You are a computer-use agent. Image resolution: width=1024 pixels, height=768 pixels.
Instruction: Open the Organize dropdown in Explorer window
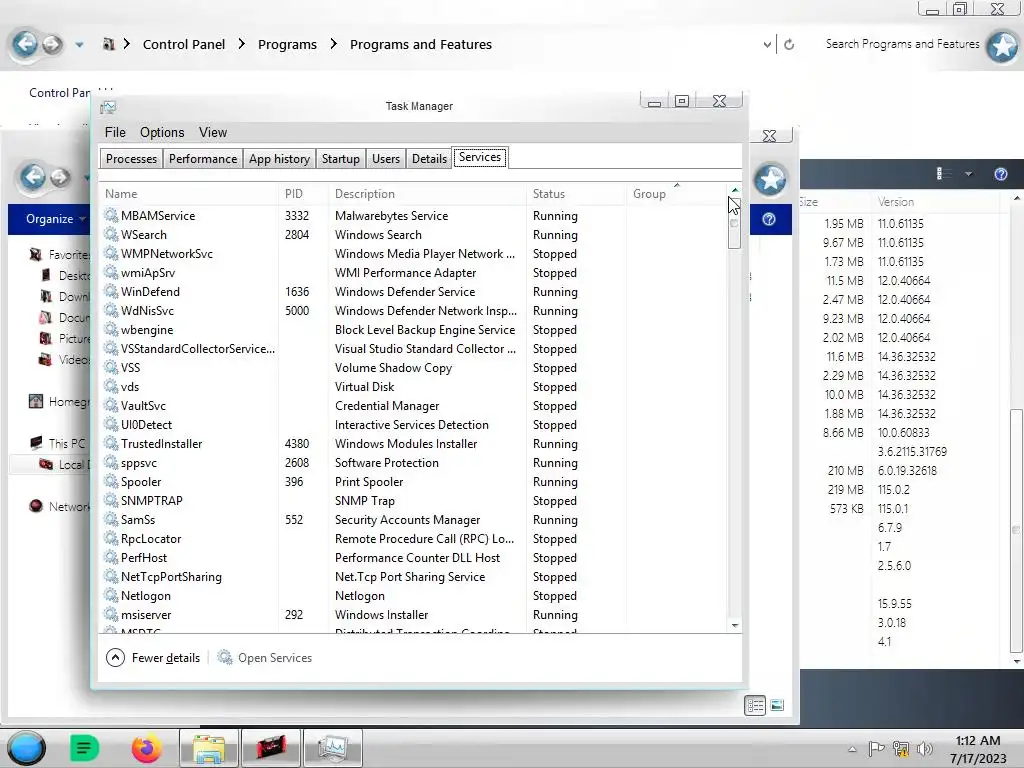(x=56, y=219)
